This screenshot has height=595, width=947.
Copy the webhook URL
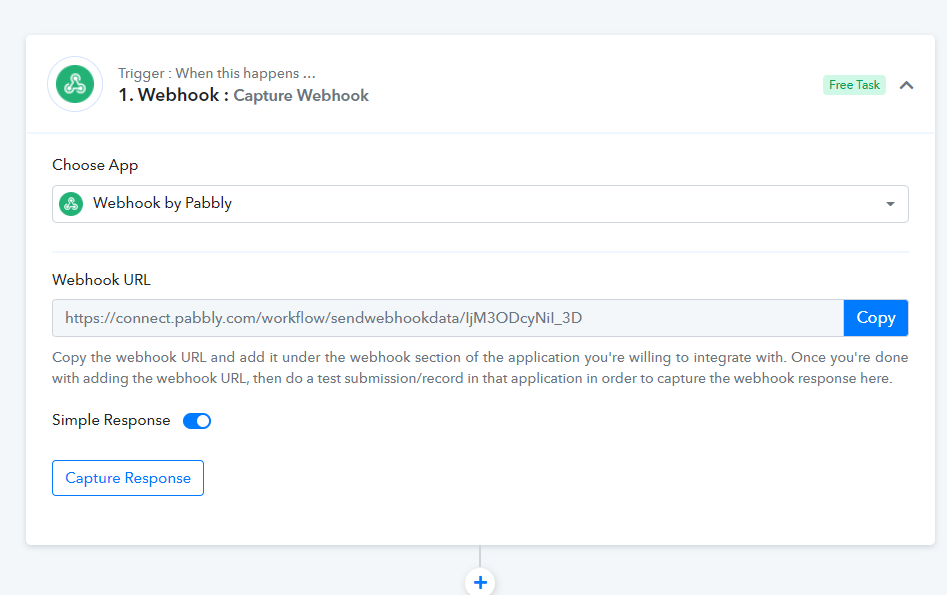(x=876, y=318)
